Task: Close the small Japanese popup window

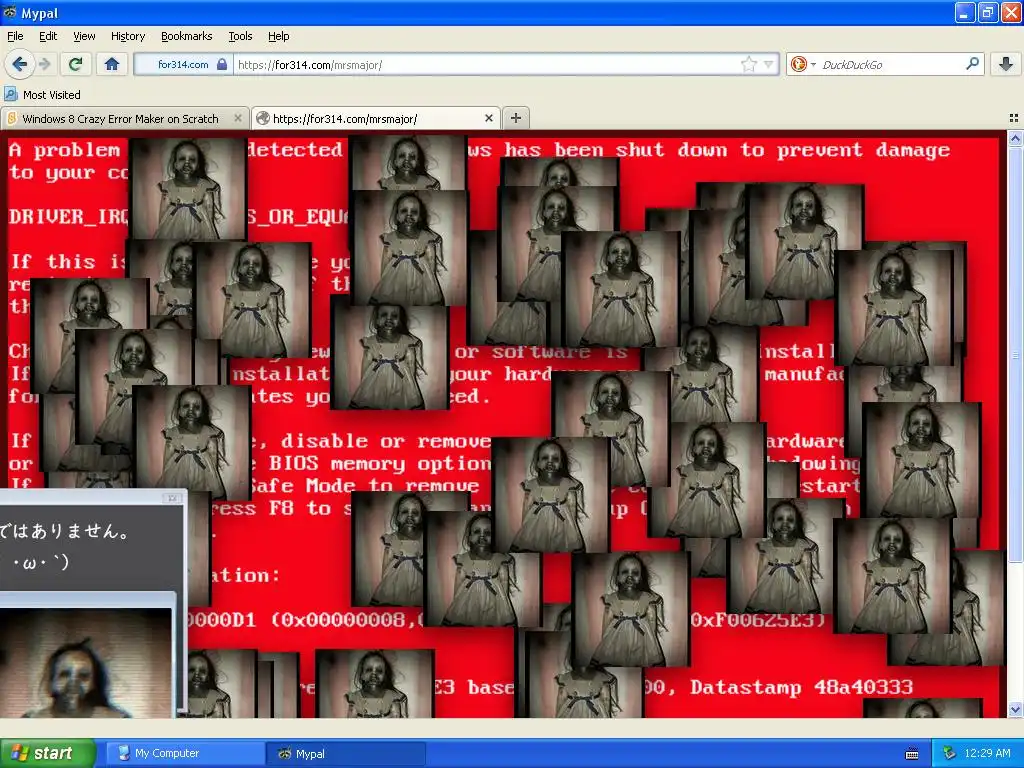Action: (172, 498)
